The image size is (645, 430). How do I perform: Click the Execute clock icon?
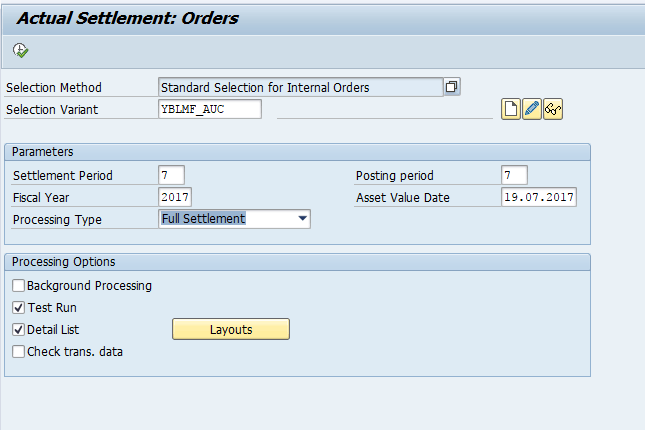(x=20, y=49)
